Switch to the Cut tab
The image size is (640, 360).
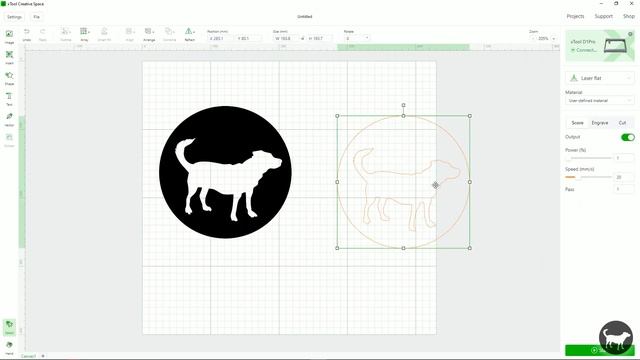click(x=622, y=123)
